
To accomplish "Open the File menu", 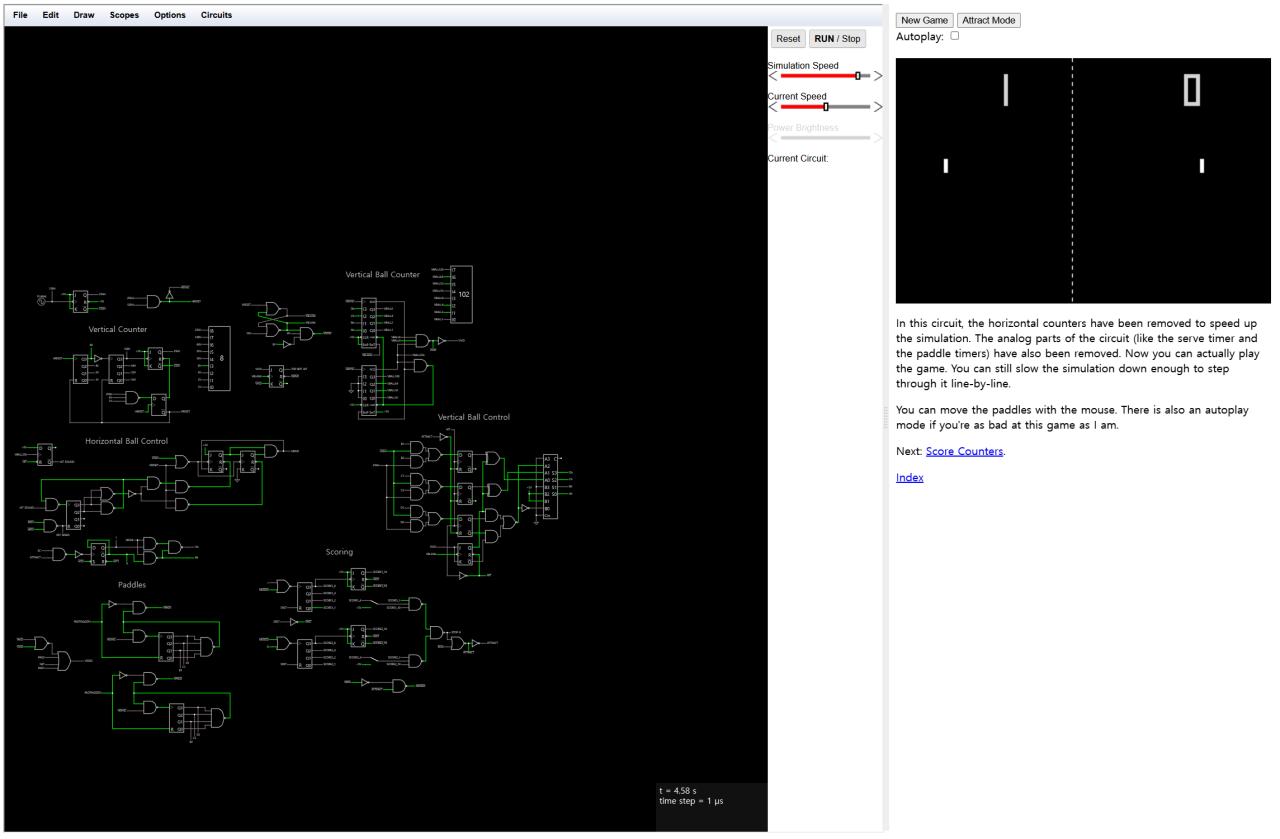I will (x=21, y=15).
